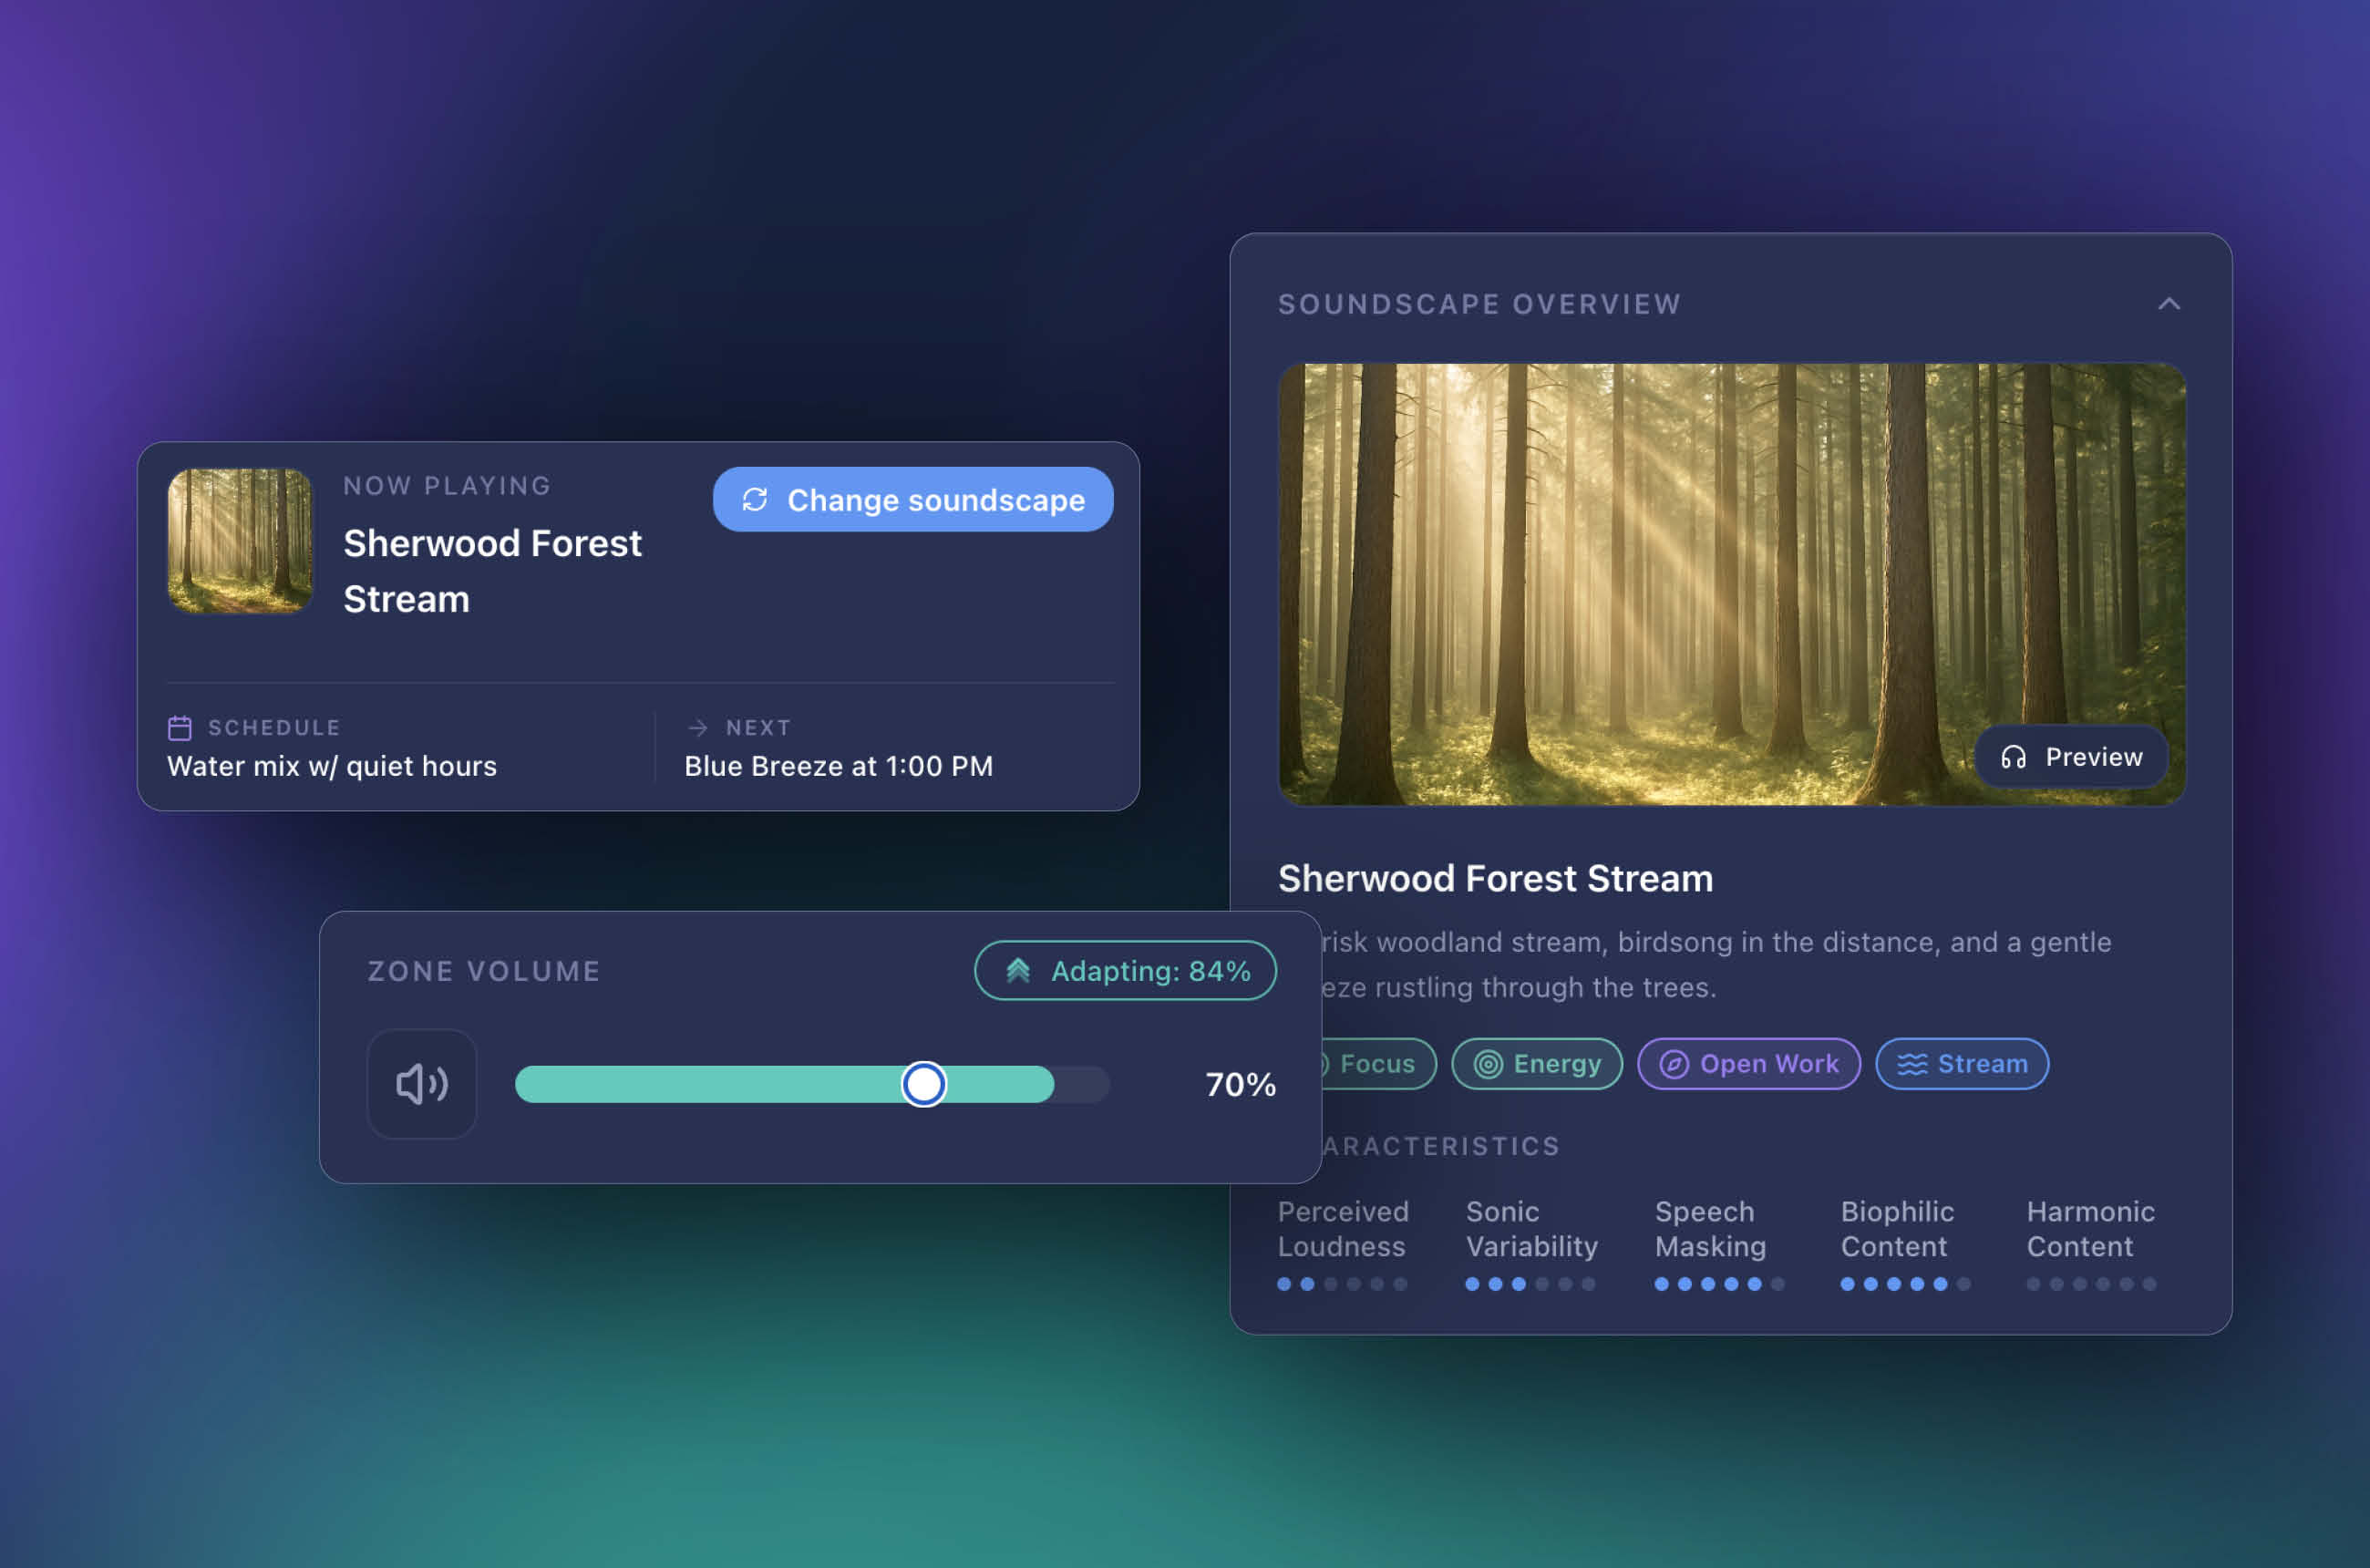
Task: Click the Adapting chevrons icon
Action: pyautogui.click(x=1018, y=970)
